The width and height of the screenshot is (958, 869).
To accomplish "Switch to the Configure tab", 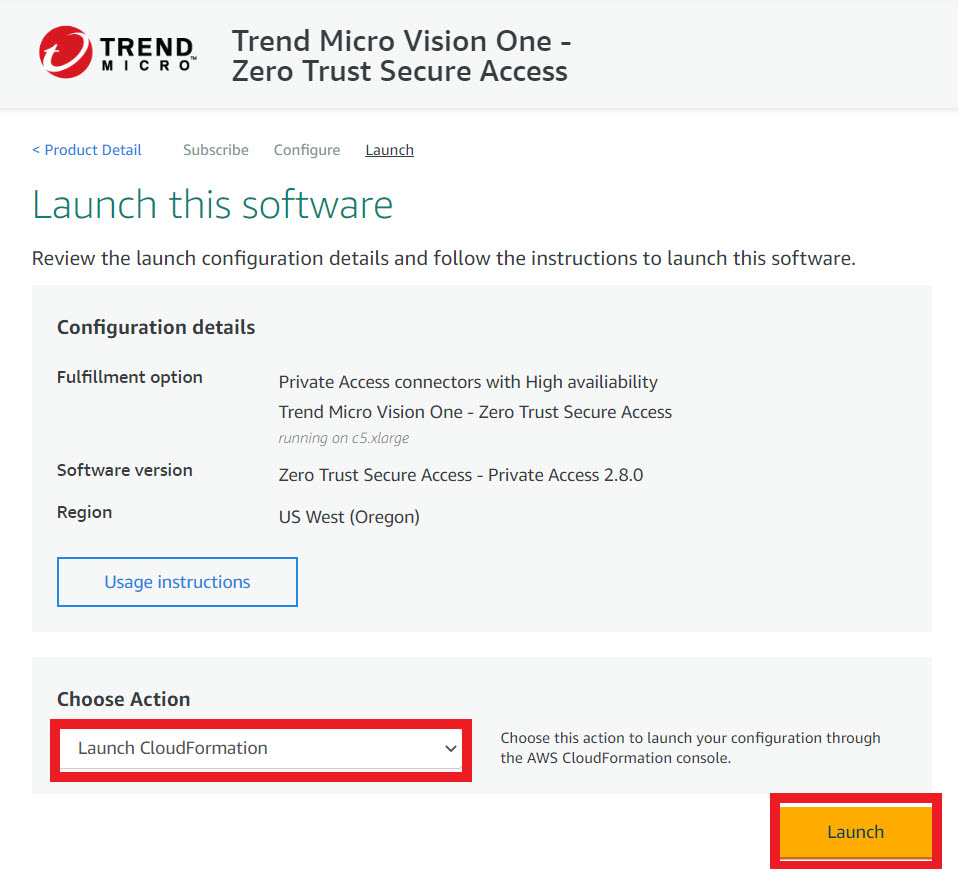I will (x=306, y=149).
